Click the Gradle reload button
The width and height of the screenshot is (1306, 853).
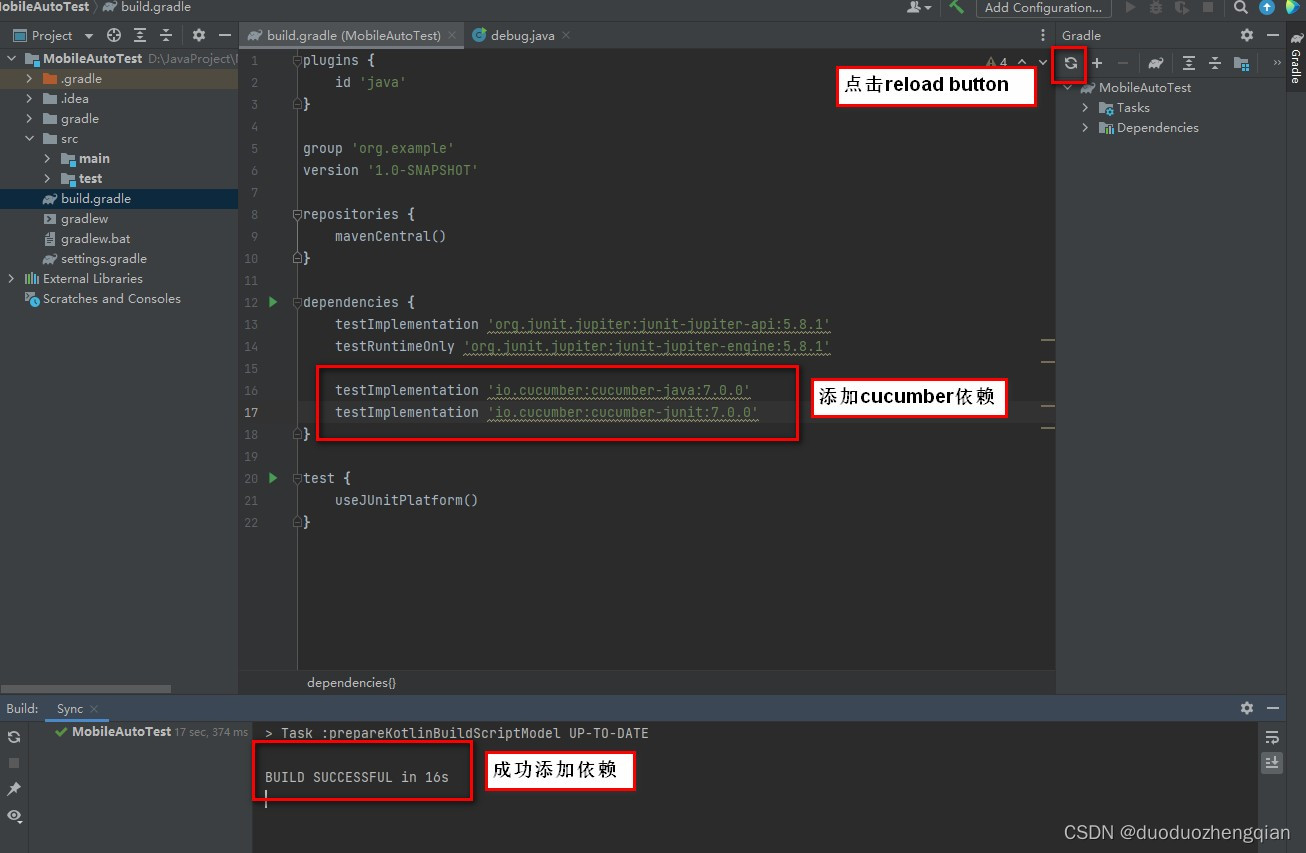(x=1069, y=63)
